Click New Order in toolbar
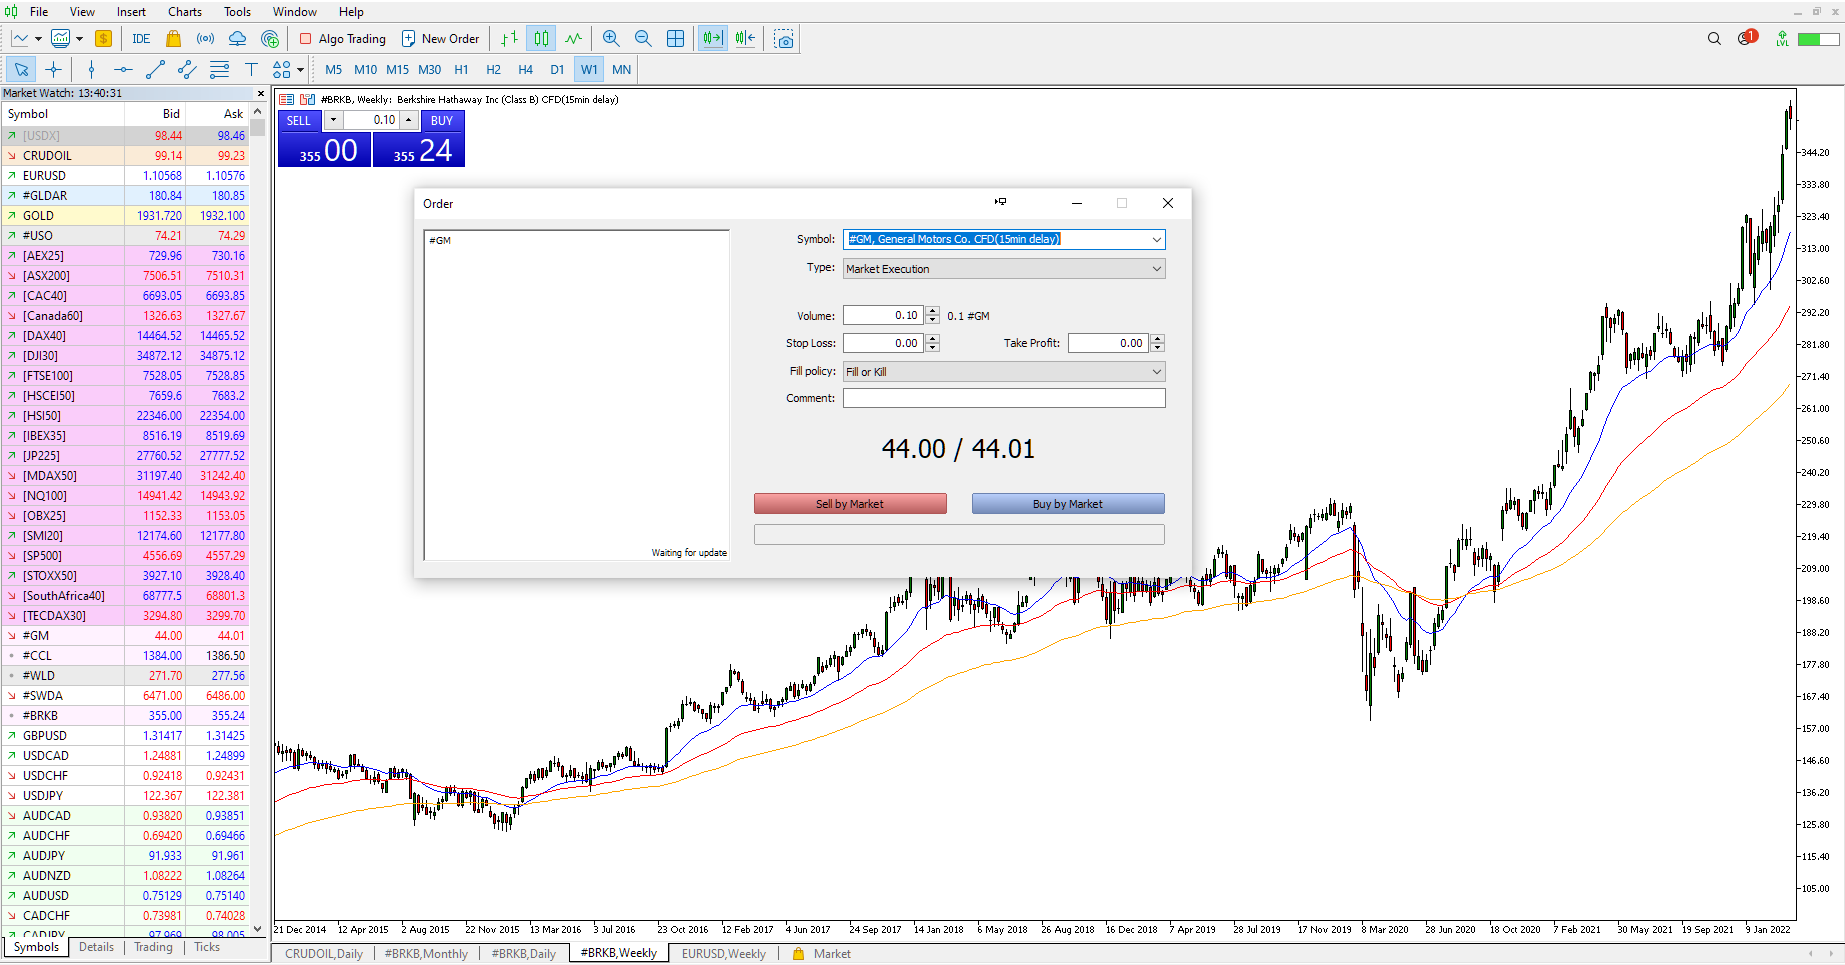This screenshot has width=1845, height=965. point(440,39)
